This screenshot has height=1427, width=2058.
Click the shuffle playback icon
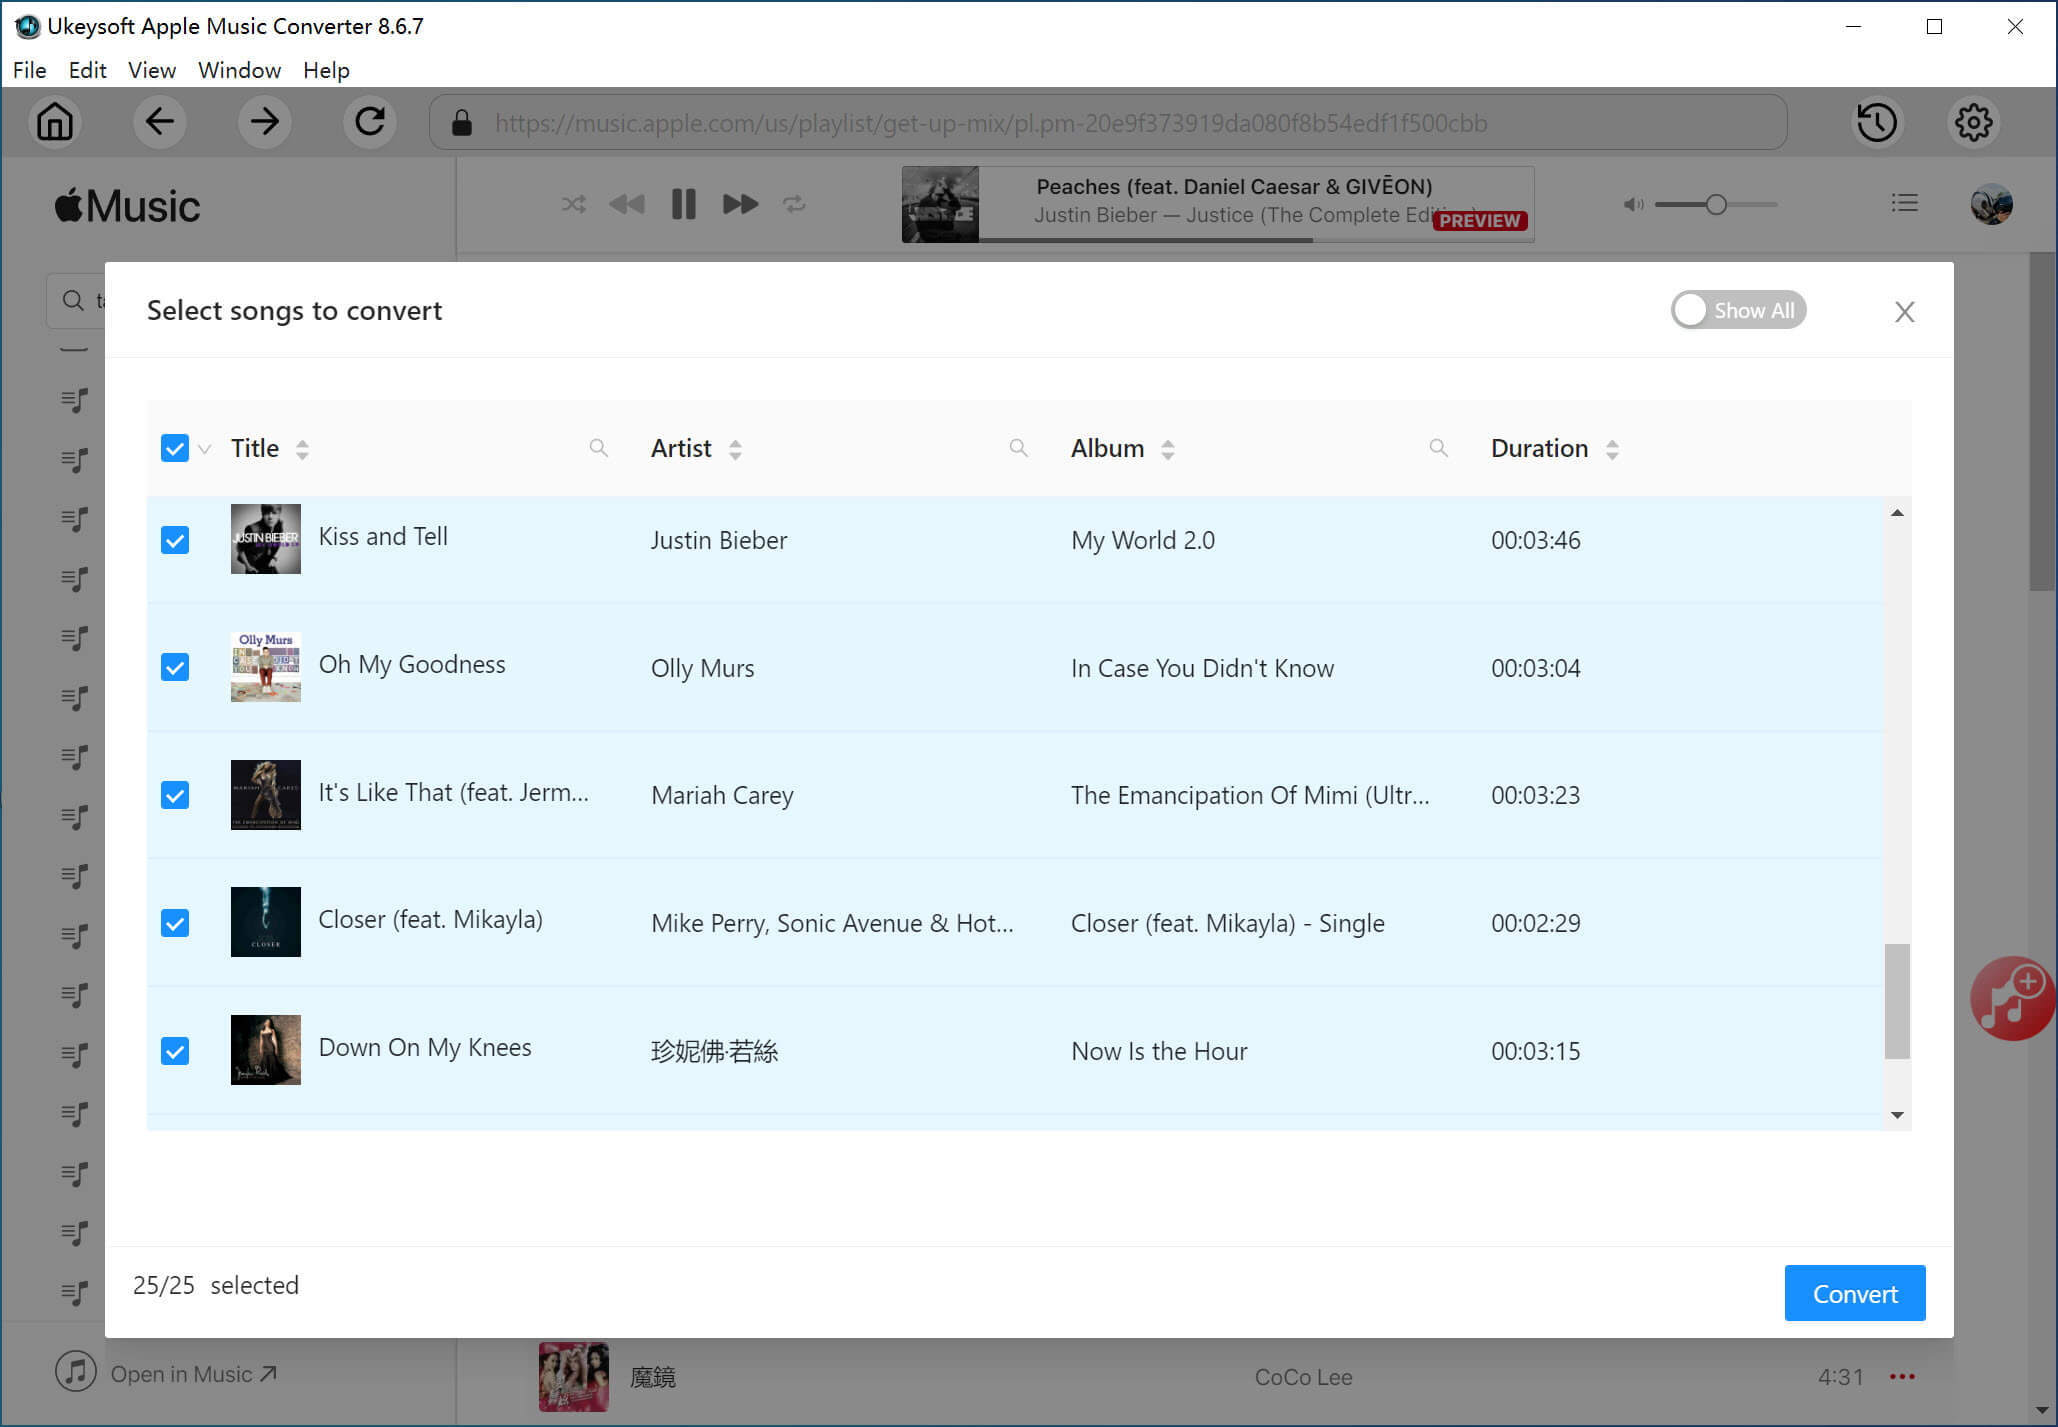click(572, 203)
